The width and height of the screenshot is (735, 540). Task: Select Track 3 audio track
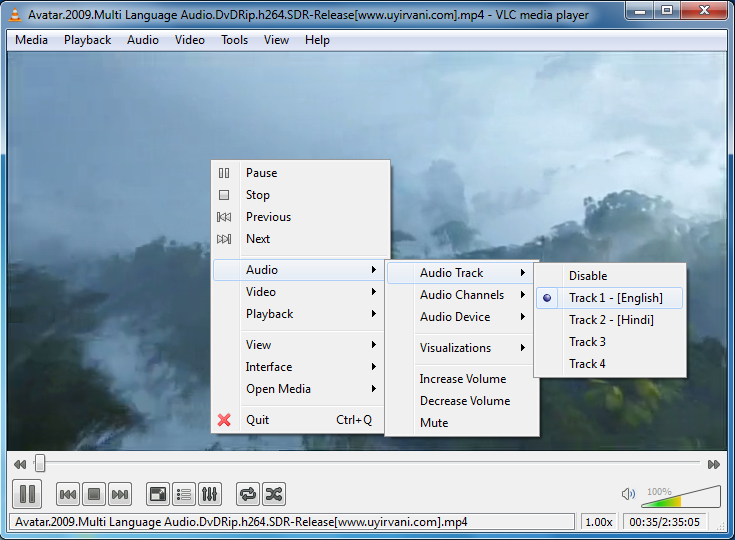tap(609, 342)
